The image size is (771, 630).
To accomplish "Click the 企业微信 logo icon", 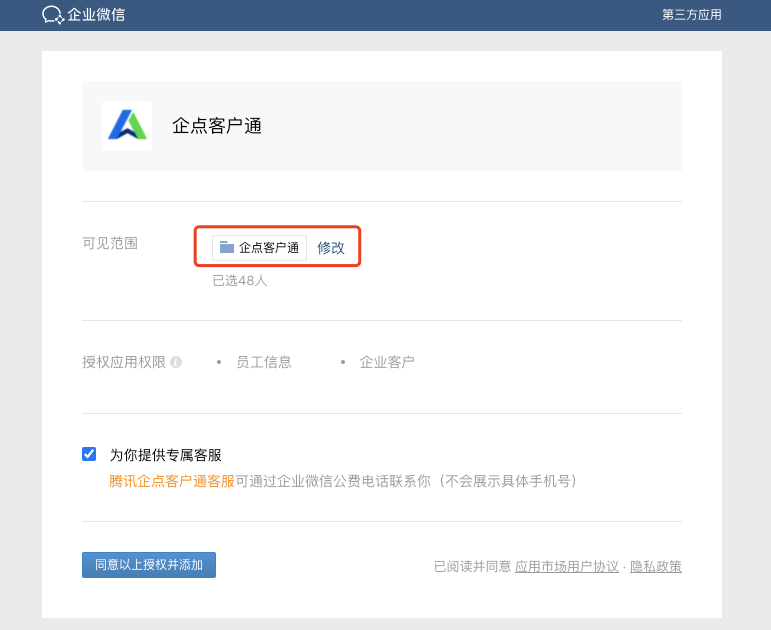I will (53, 15).
